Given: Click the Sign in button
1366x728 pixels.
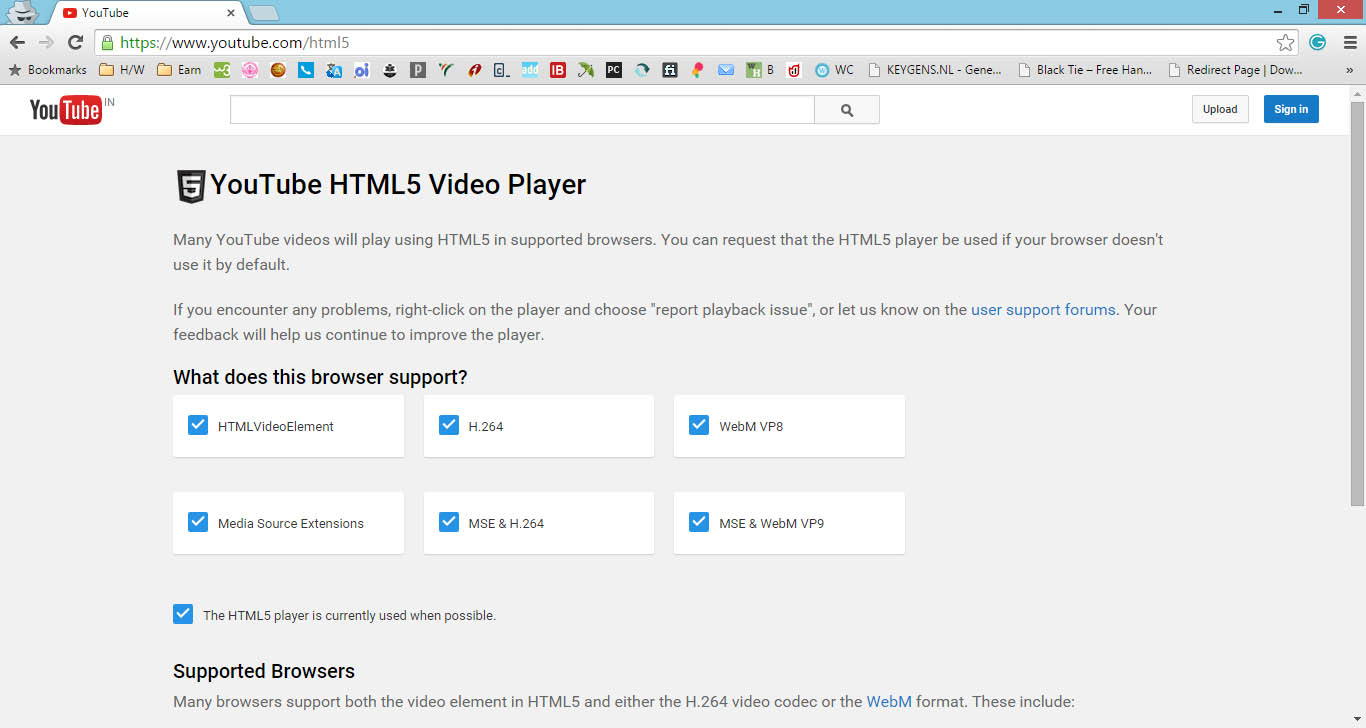Looking at the screenshot, I should tap(1291, 109).
